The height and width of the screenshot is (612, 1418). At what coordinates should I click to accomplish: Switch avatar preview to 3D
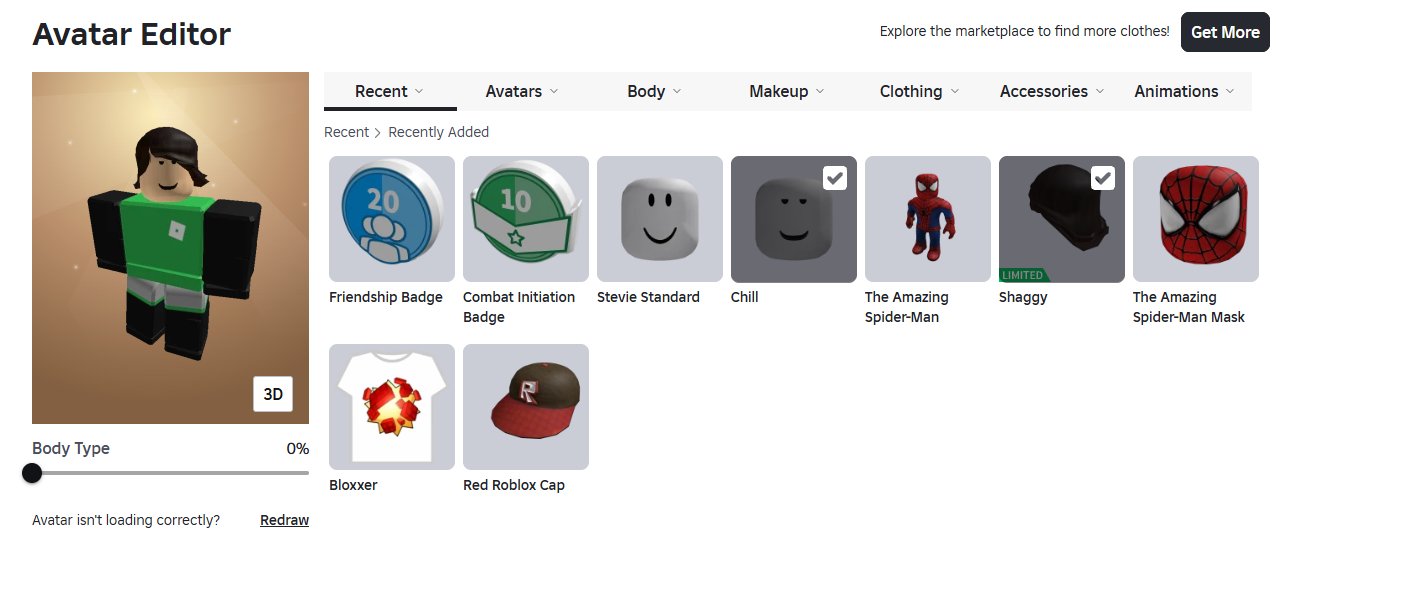point(273,394)
